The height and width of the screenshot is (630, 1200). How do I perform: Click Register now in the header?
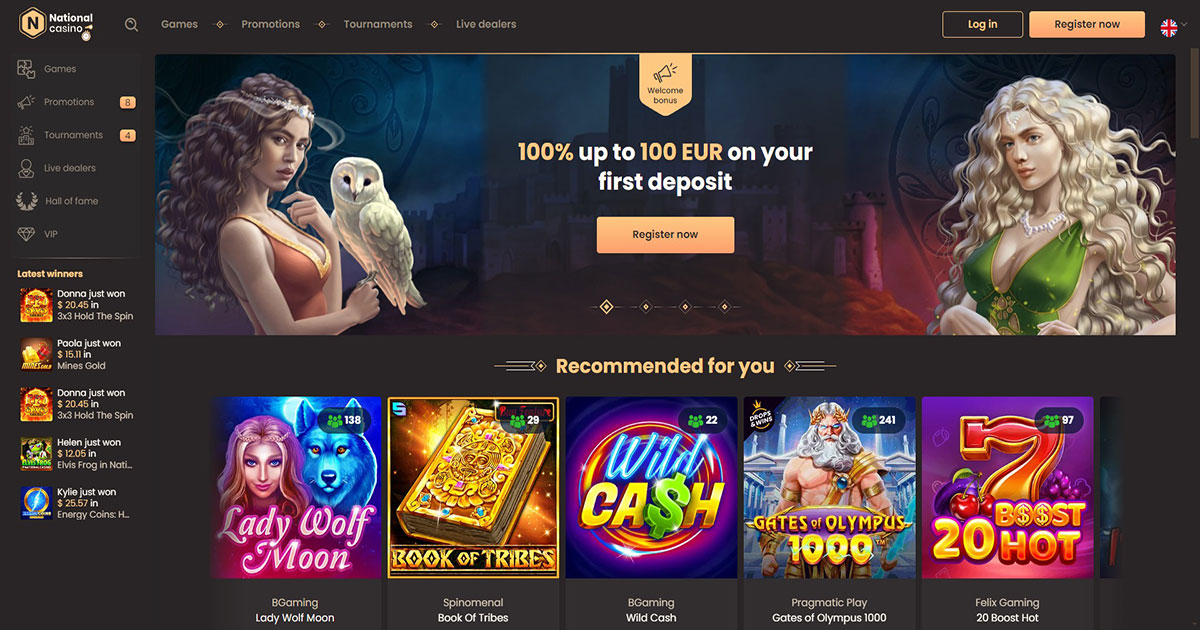(1088, 24)
